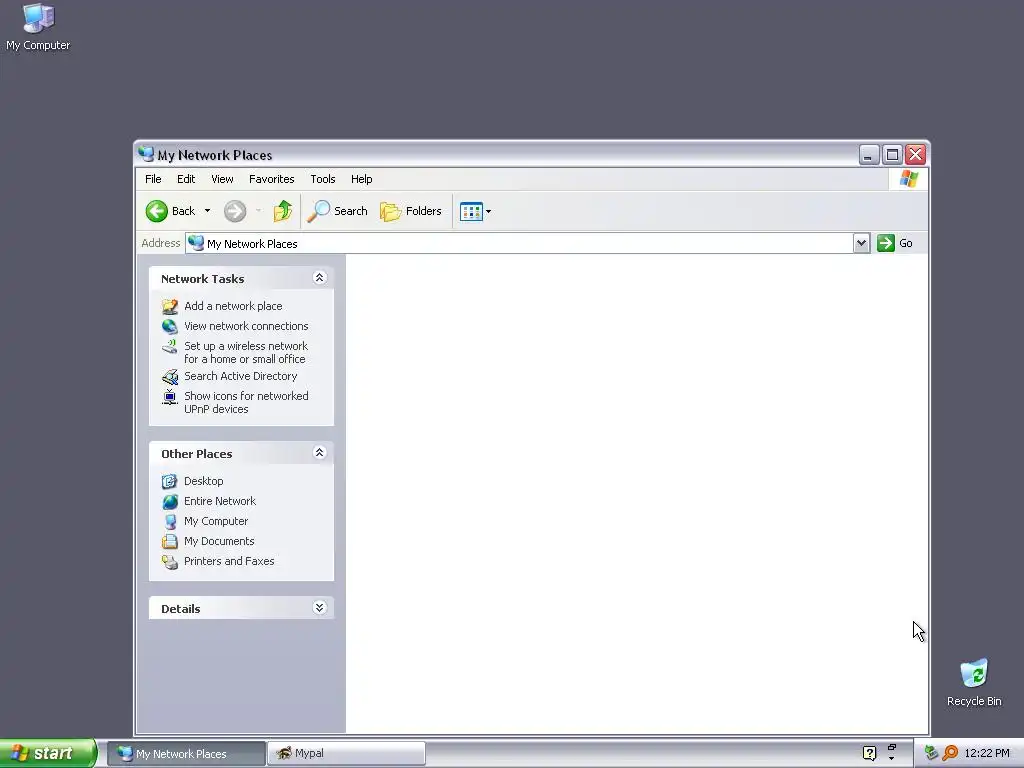This screenshot has height=768, width=1024.
Task: Click the greyed Forward arrow icon
Action: tap(235, 211)
